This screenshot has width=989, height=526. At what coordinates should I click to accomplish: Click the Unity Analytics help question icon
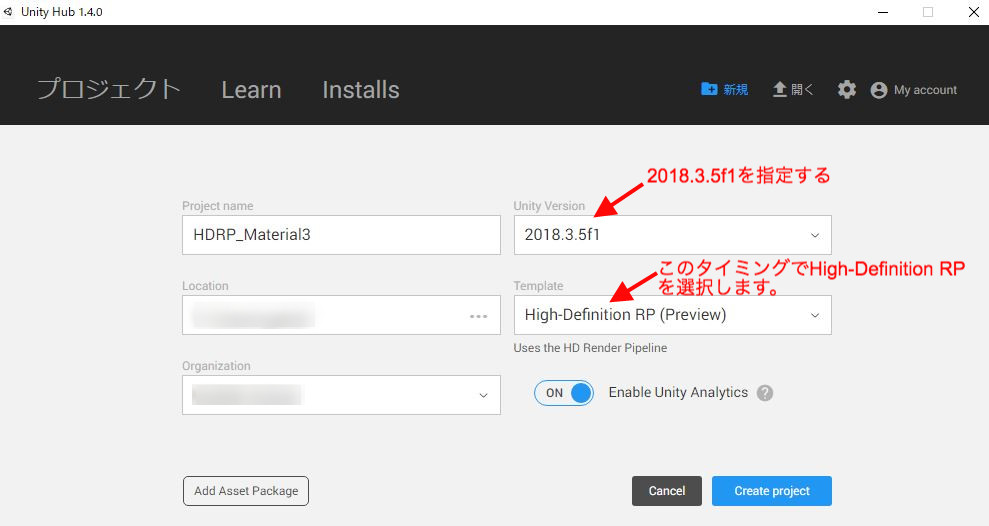coord(765,393)
